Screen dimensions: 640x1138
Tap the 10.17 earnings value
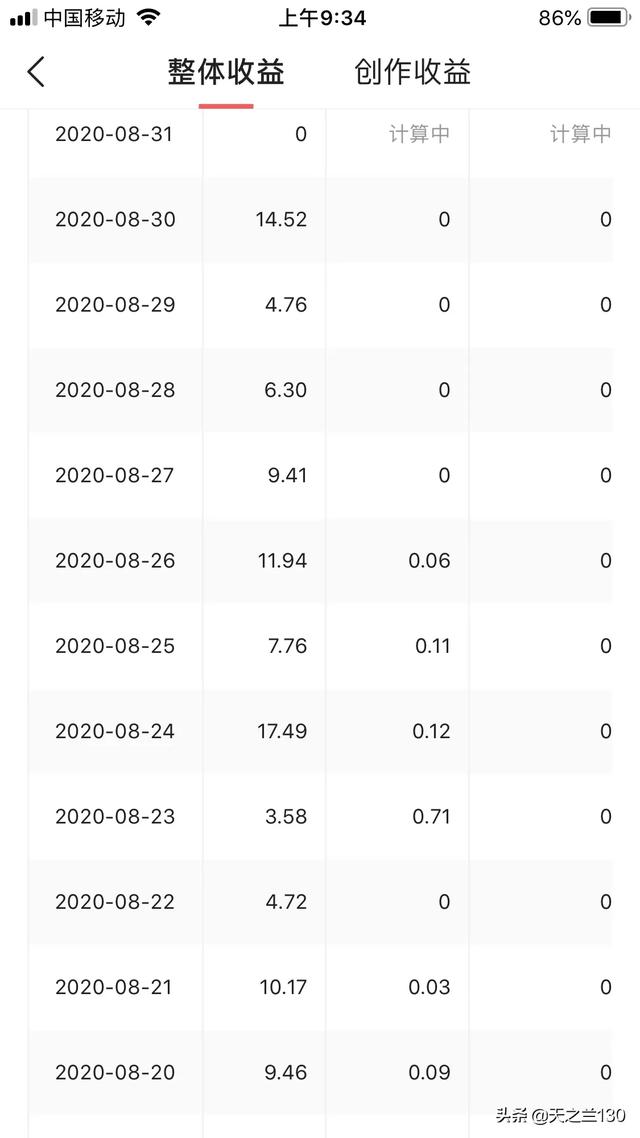click(x=283, y=988)
